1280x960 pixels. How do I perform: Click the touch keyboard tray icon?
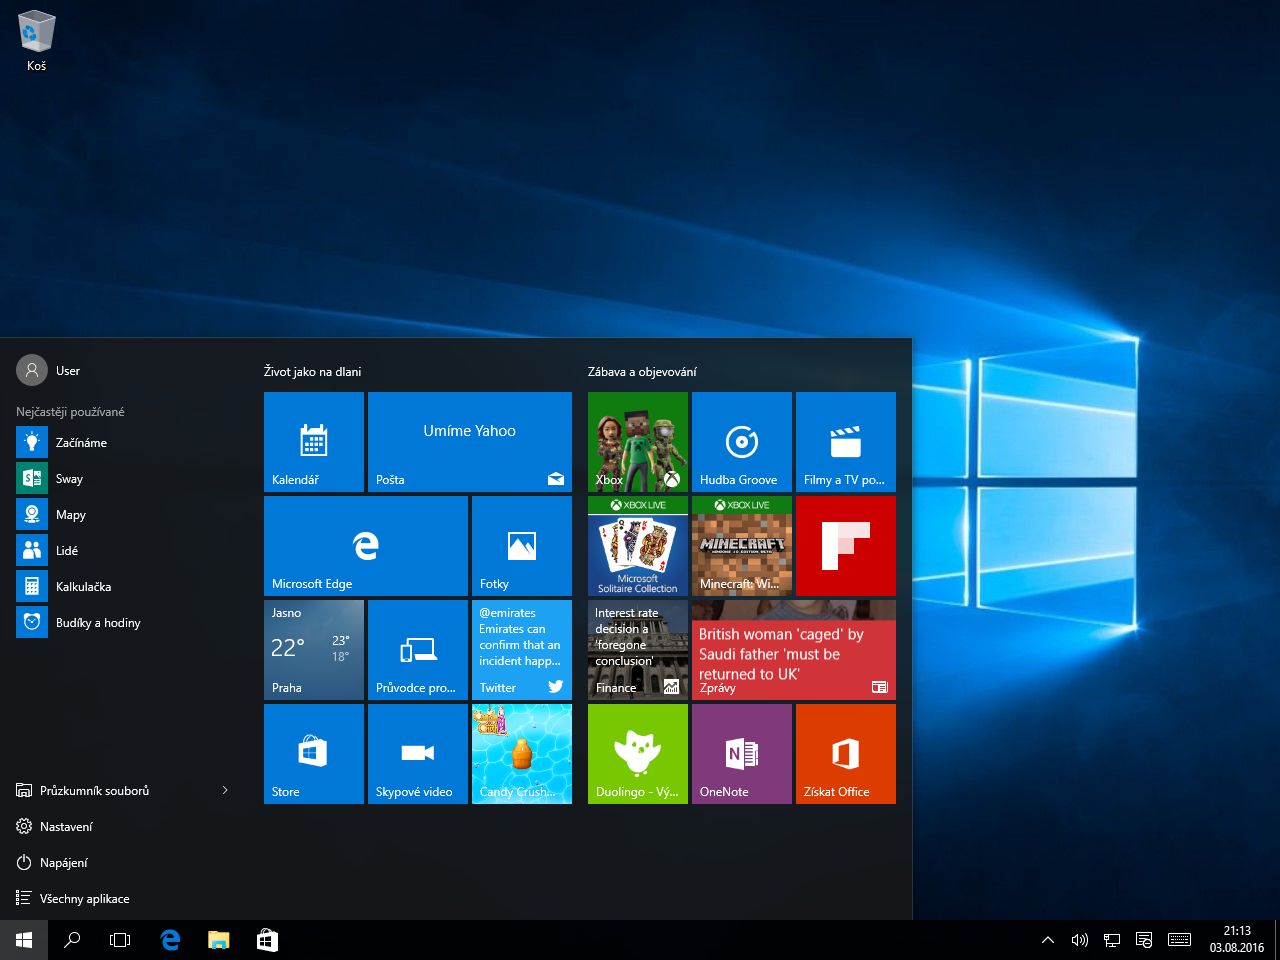(x=1179, y=940)
